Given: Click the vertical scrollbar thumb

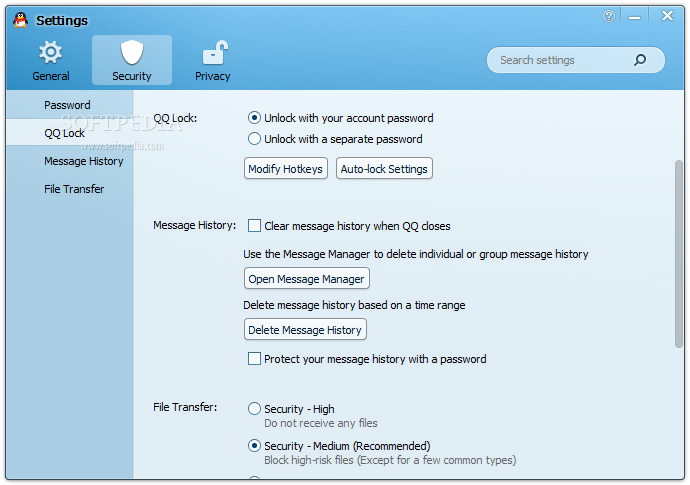Looking at the screenshot, I should 679,254.
